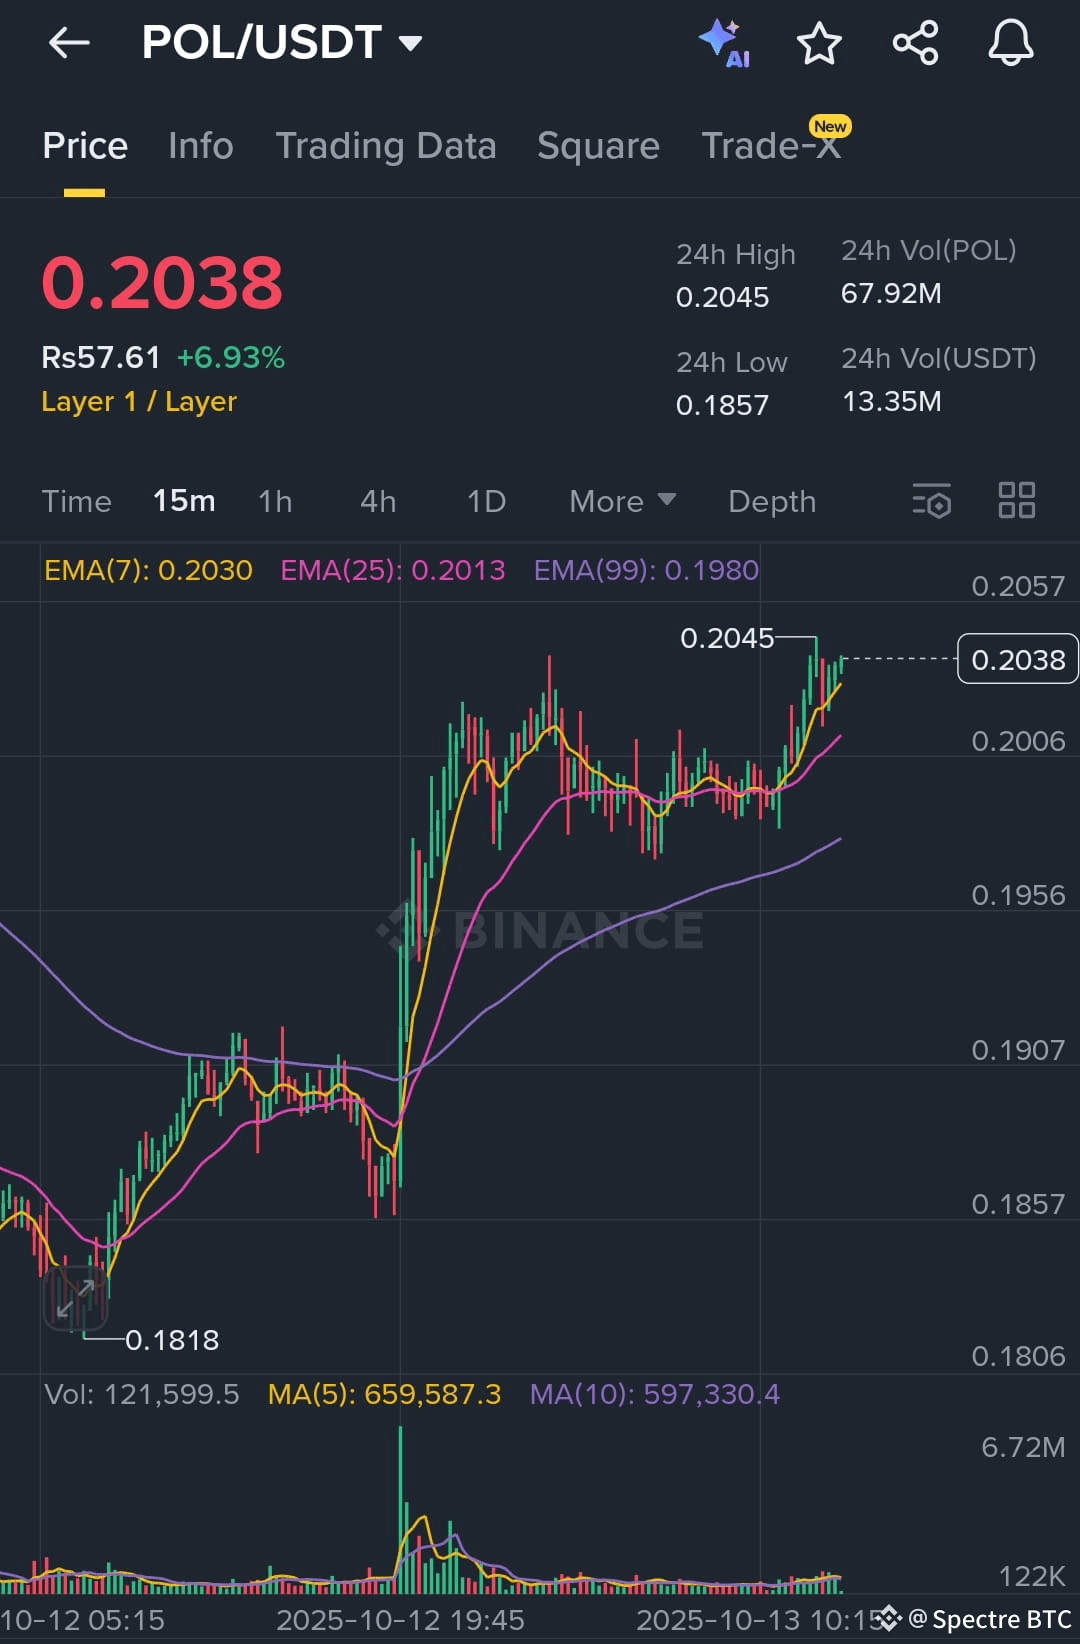1080x1644 pixels.
Task: Tap the Layer 1 / Layer category link
Action: click(x=139, y=401)
